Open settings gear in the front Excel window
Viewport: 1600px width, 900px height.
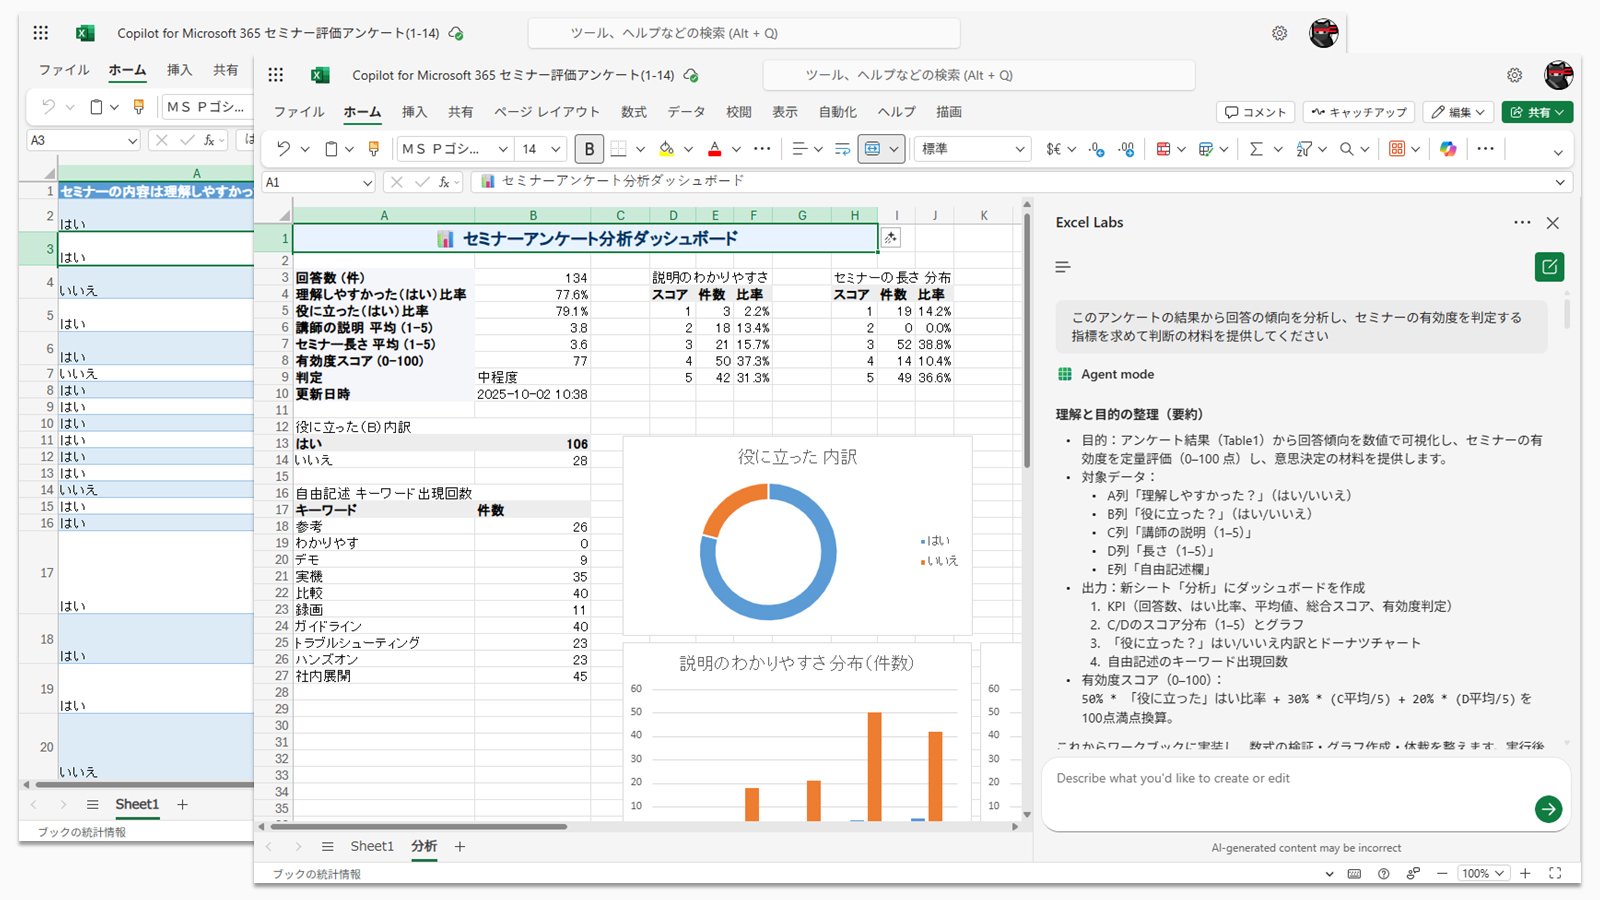click(1514, 75)
